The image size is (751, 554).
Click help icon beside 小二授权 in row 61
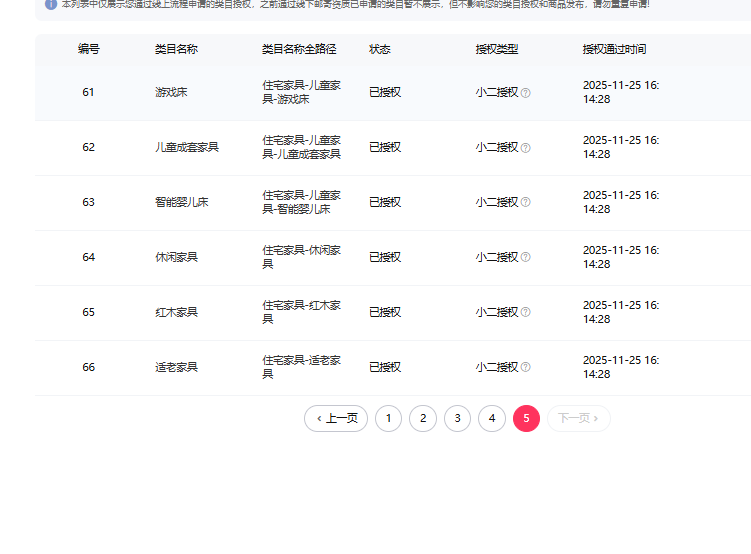(x=526, y=93)
